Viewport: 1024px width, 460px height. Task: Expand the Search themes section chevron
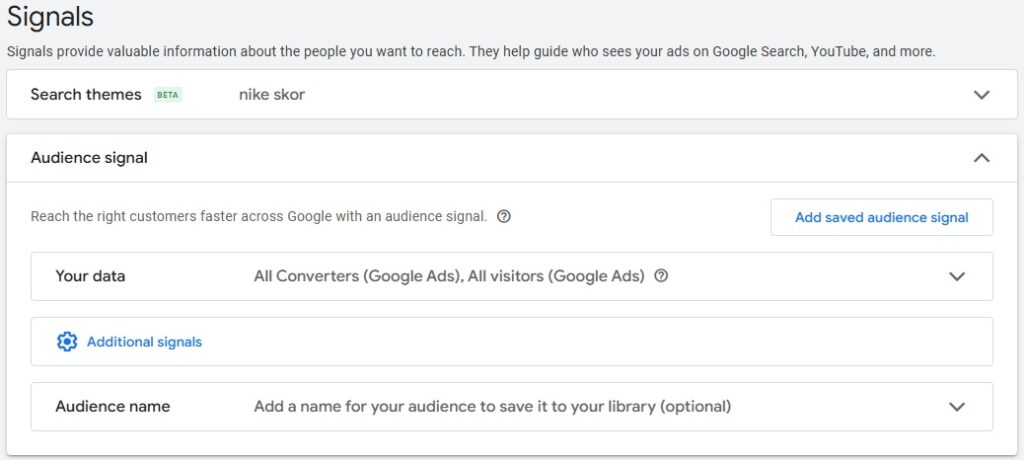point(982,95)
